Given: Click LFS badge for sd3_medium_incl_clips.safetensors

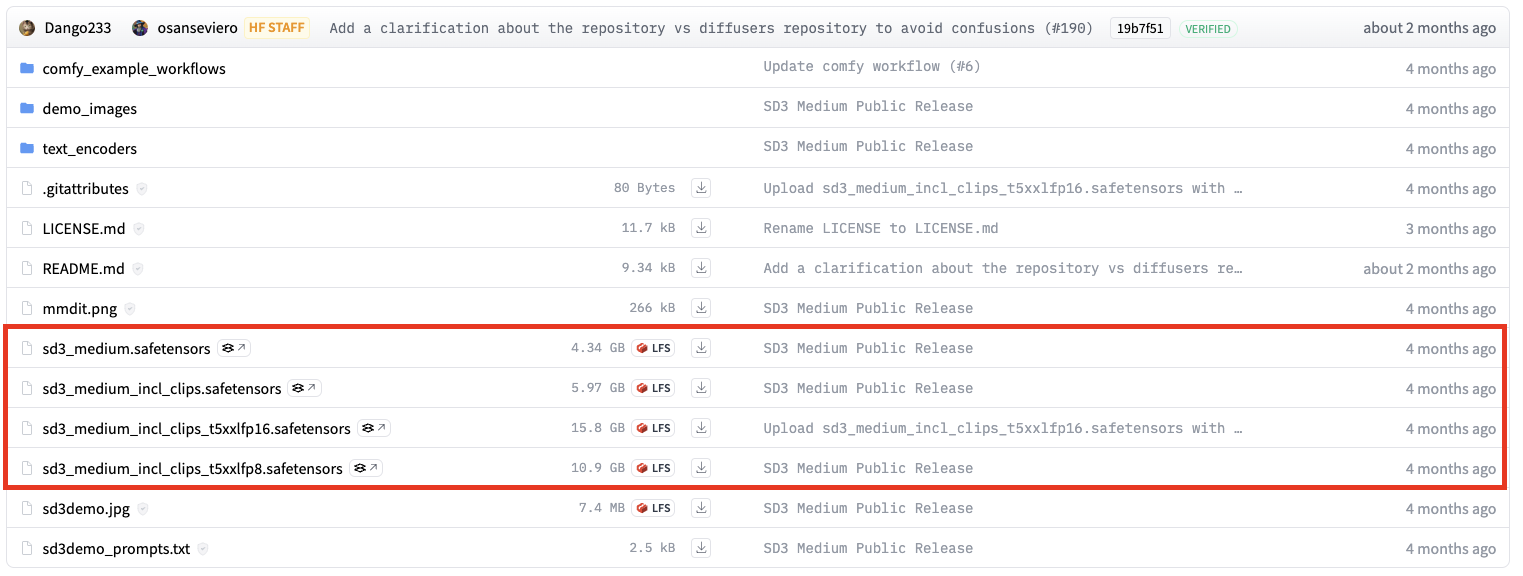Looking at the screenshot, I should (653, 388).
